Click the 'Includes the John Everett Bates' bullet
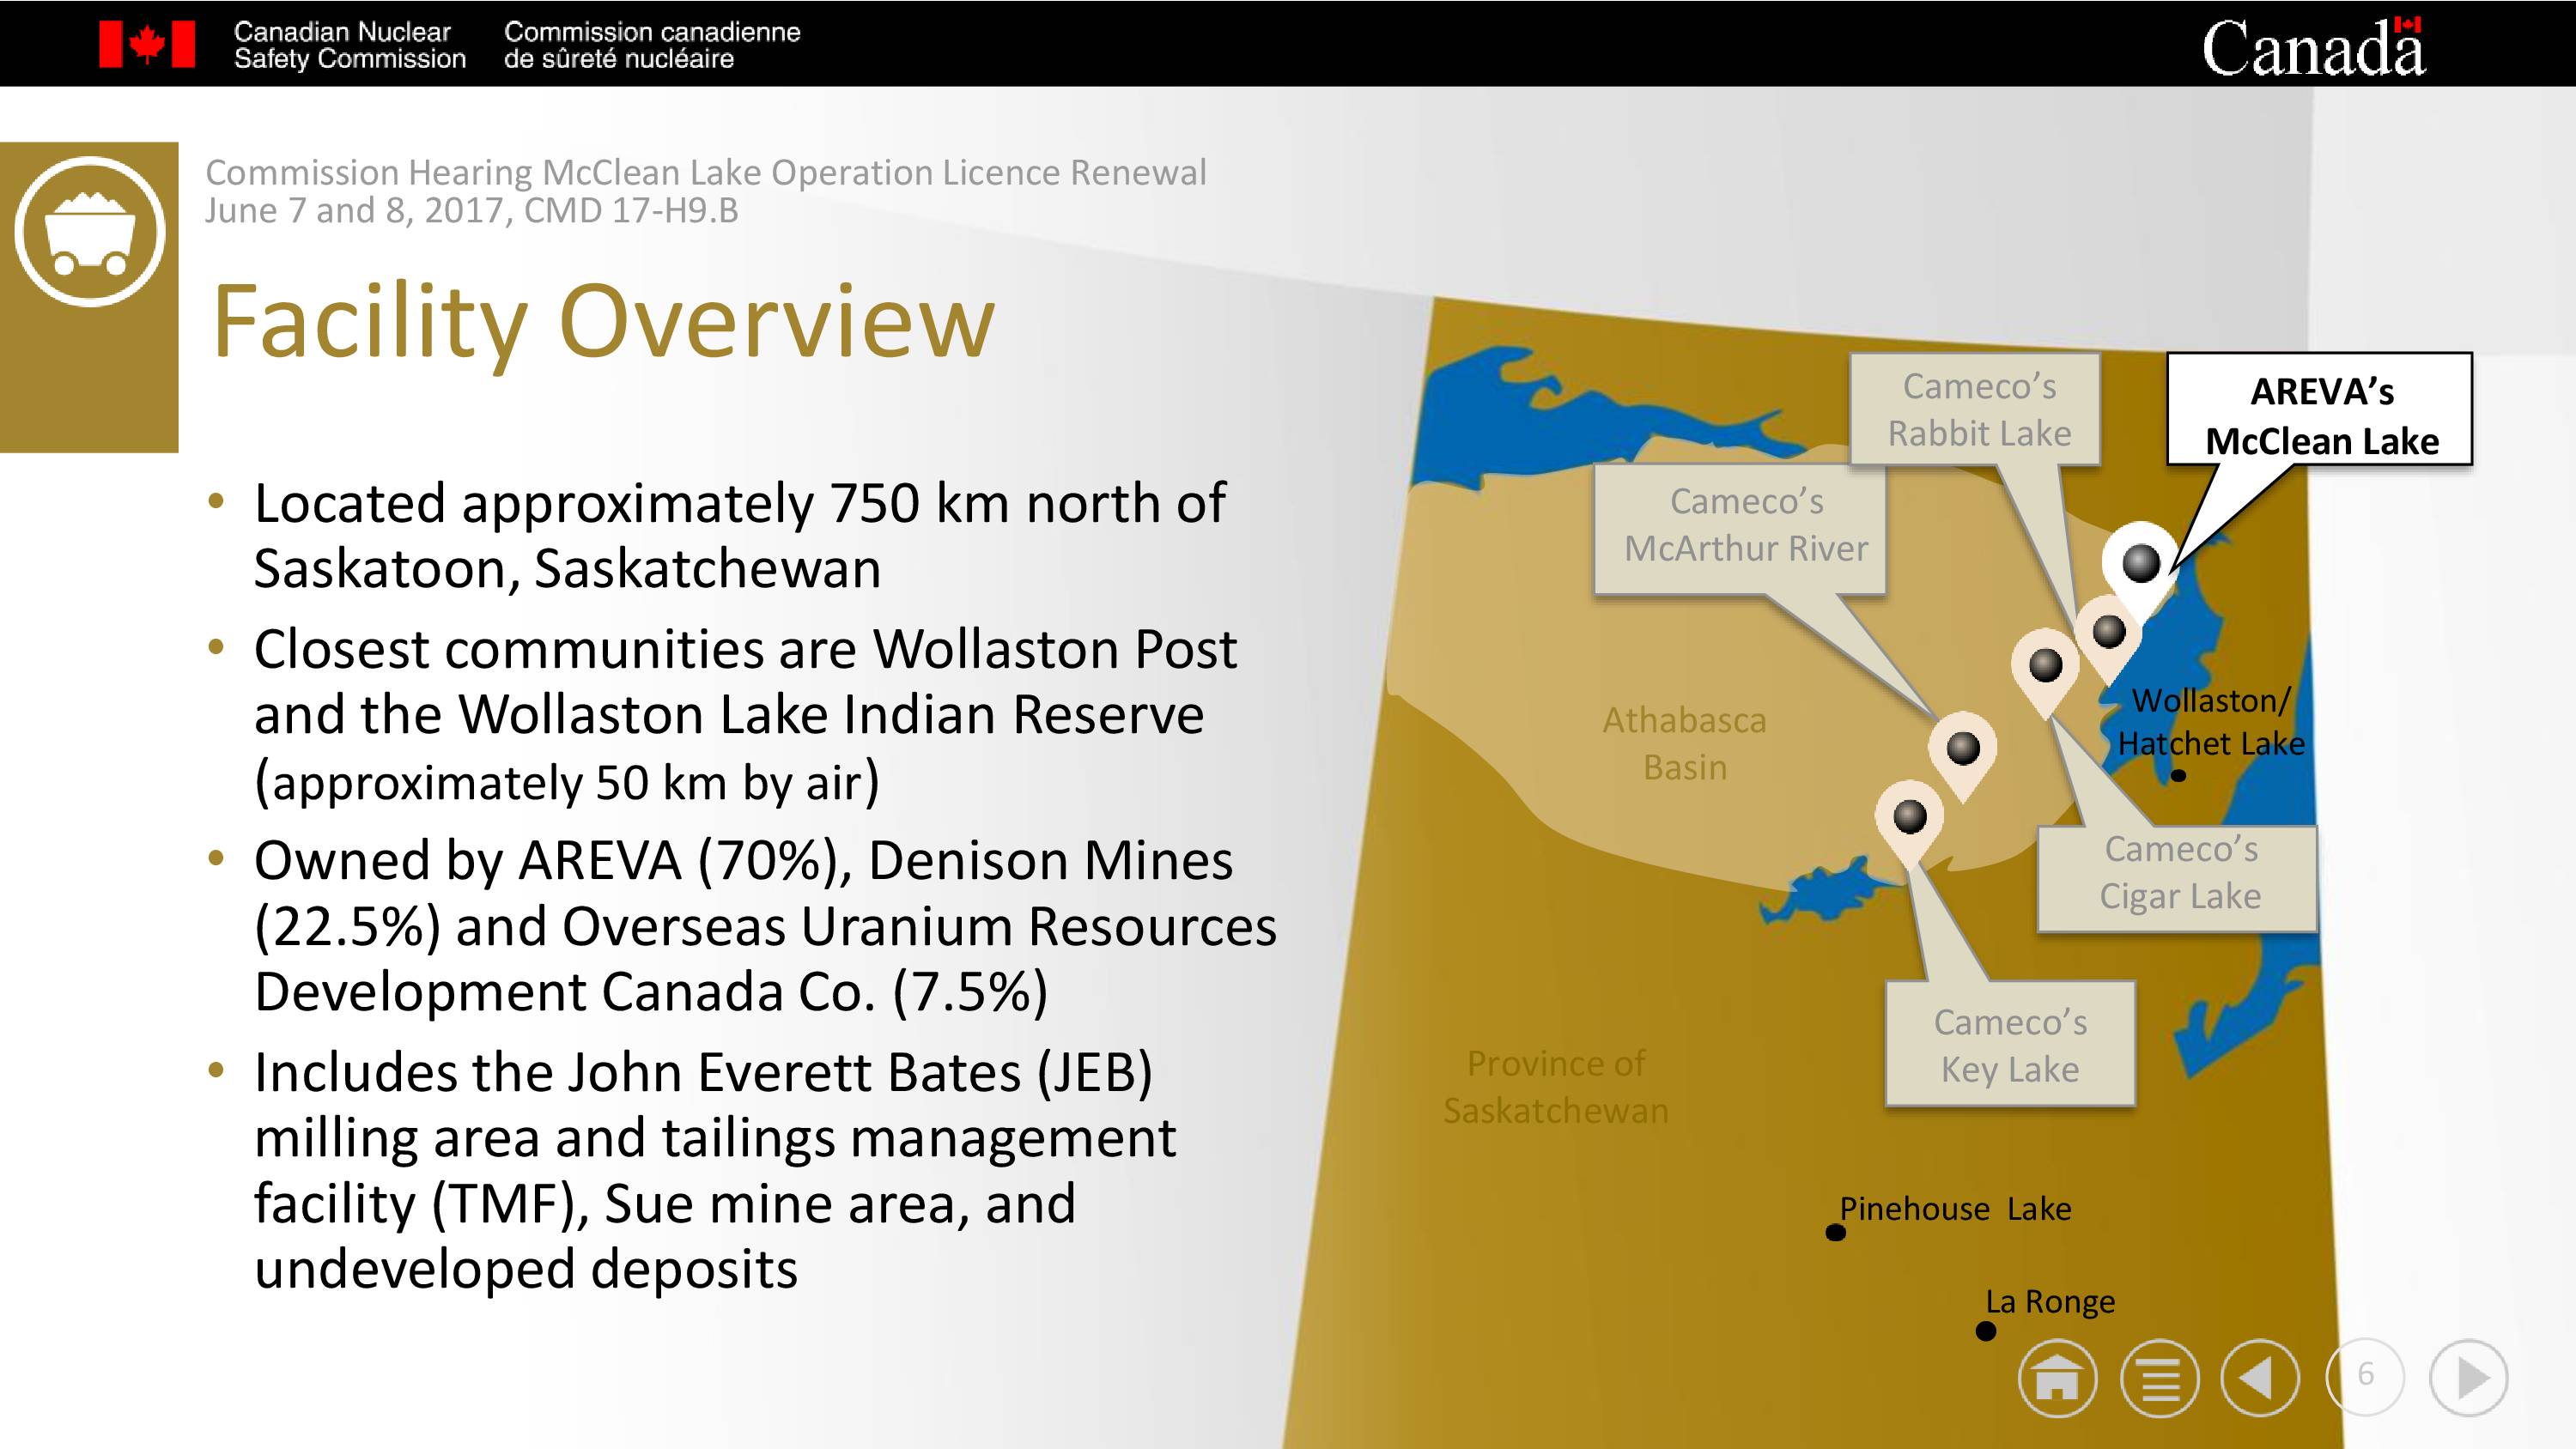This screenshot has width=2576, height=1449. [715, 1170]
